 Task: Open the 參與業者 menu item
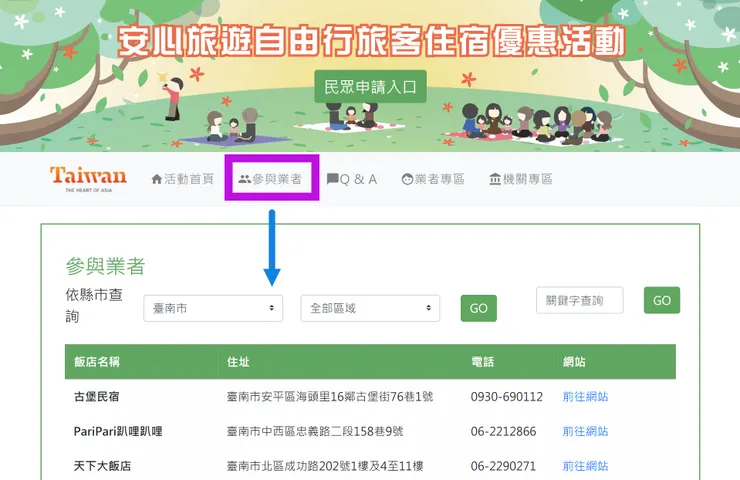click(x=270, y=179)
